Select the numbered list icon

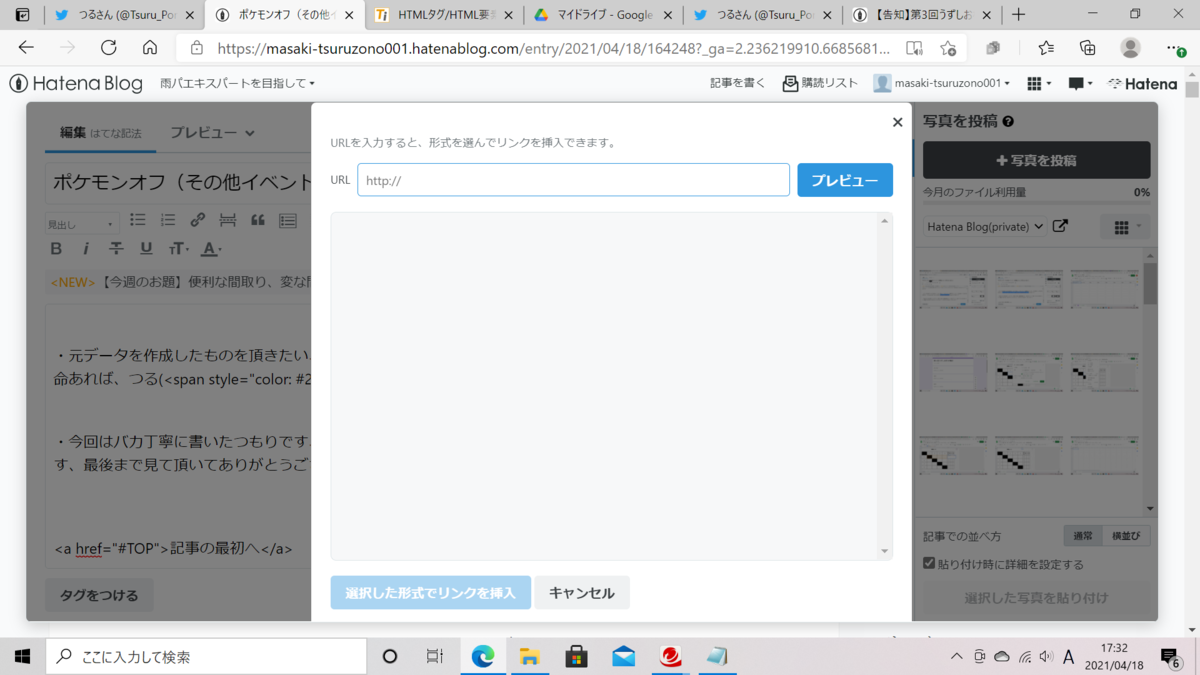point(167,220)
